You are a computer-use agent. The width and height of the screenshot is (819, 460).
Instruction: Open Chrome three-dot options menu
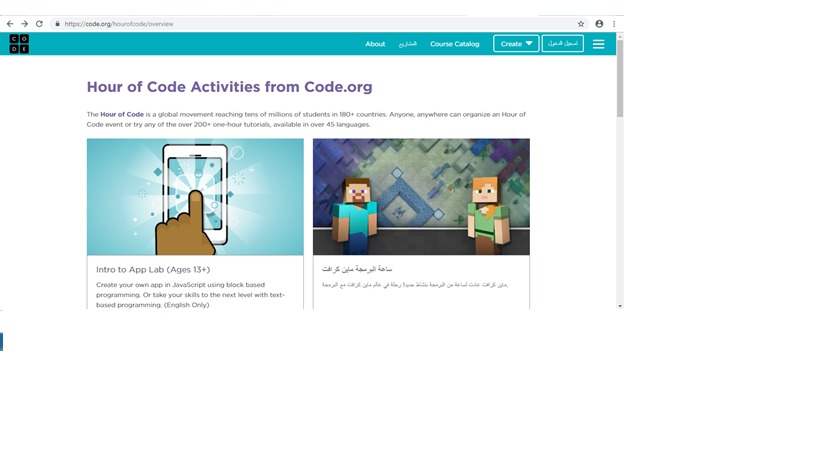(614, 24)
